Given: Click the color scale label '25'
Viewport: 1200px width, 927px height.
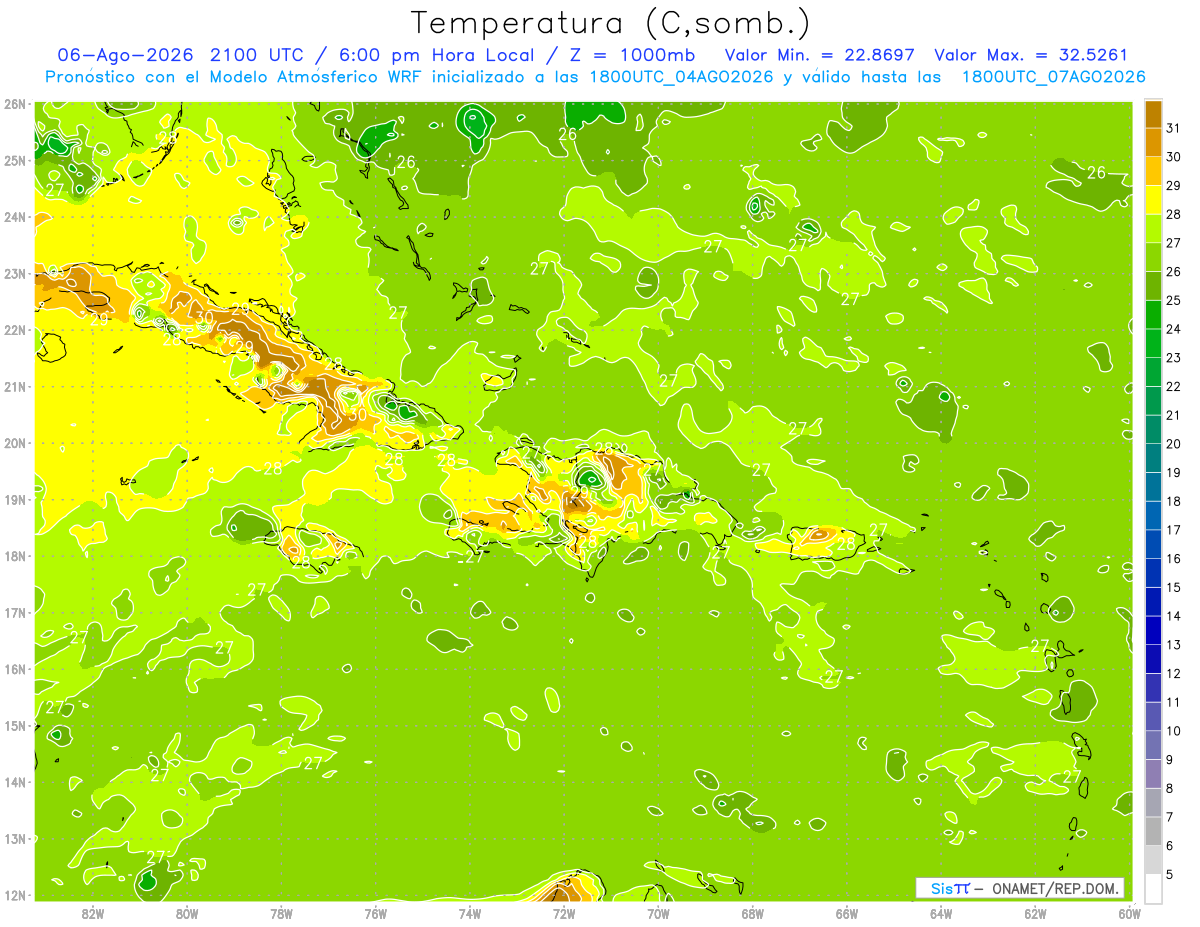Looking at the screenshot, I should [x=1174, y=300].
